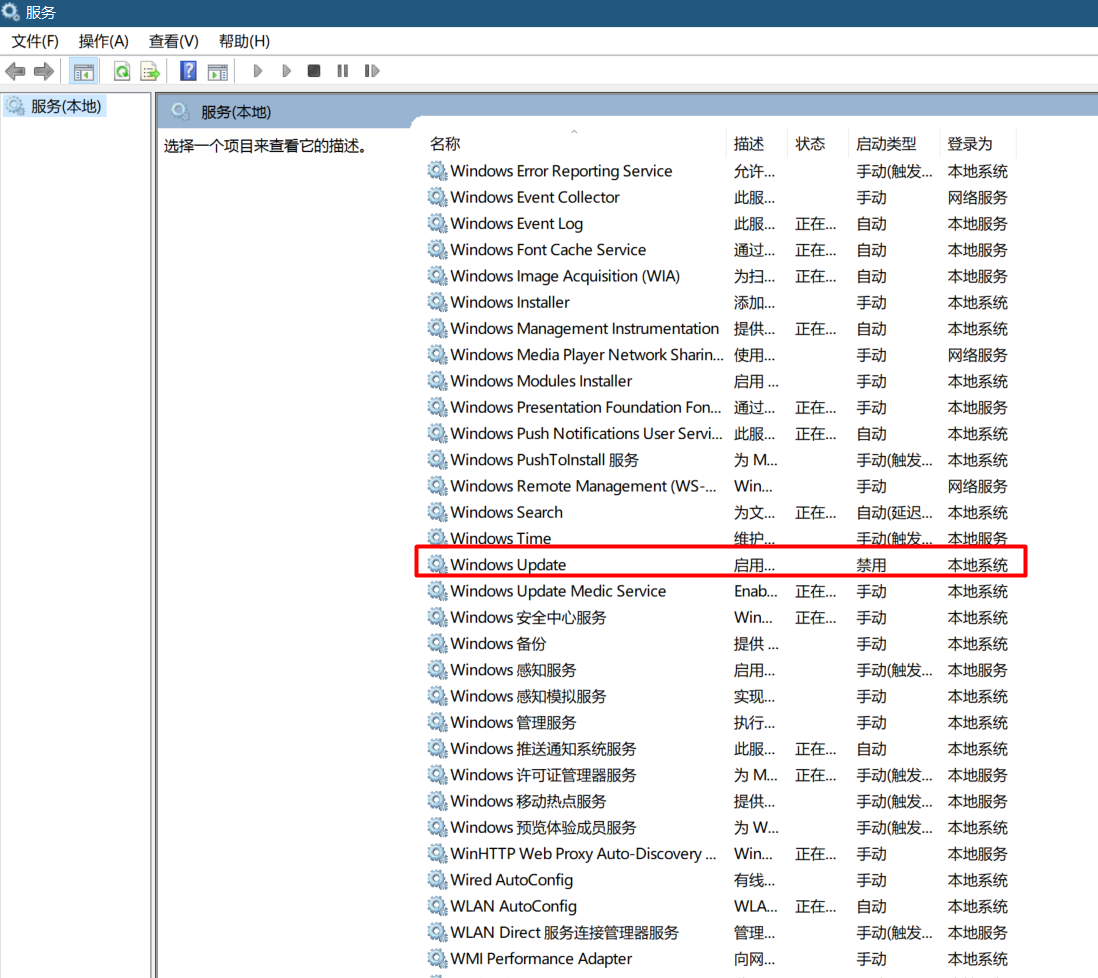This screenshot has width=1098, height=978.
Task: Click gear icon beside Windows Update
Action: click(438, 564)
